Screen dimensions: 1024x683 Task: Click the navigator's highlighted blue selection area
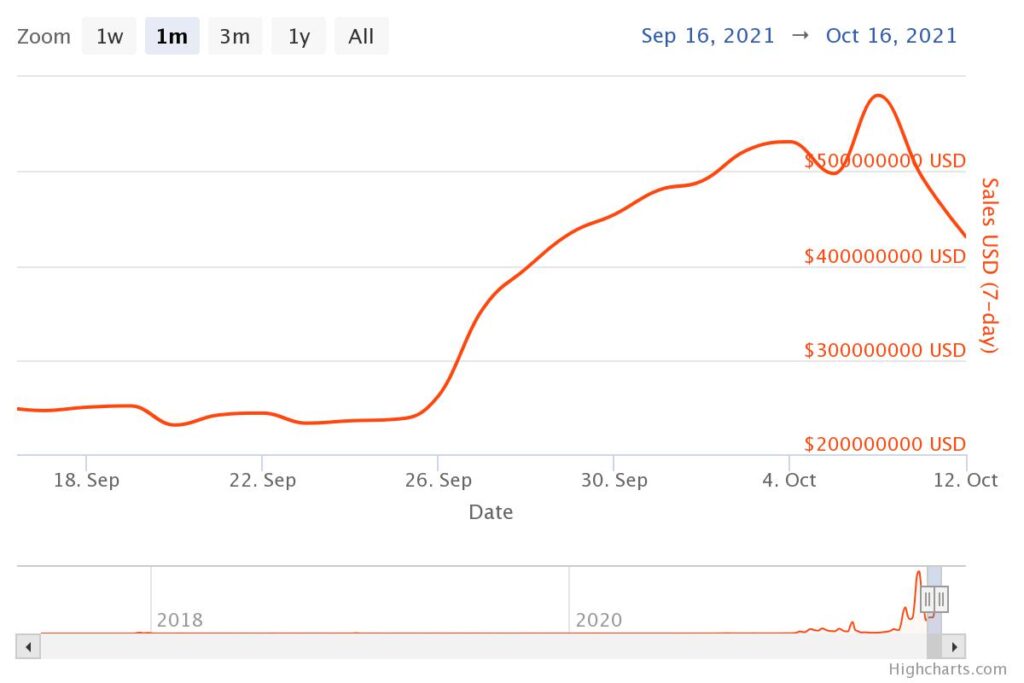[935, 599]
